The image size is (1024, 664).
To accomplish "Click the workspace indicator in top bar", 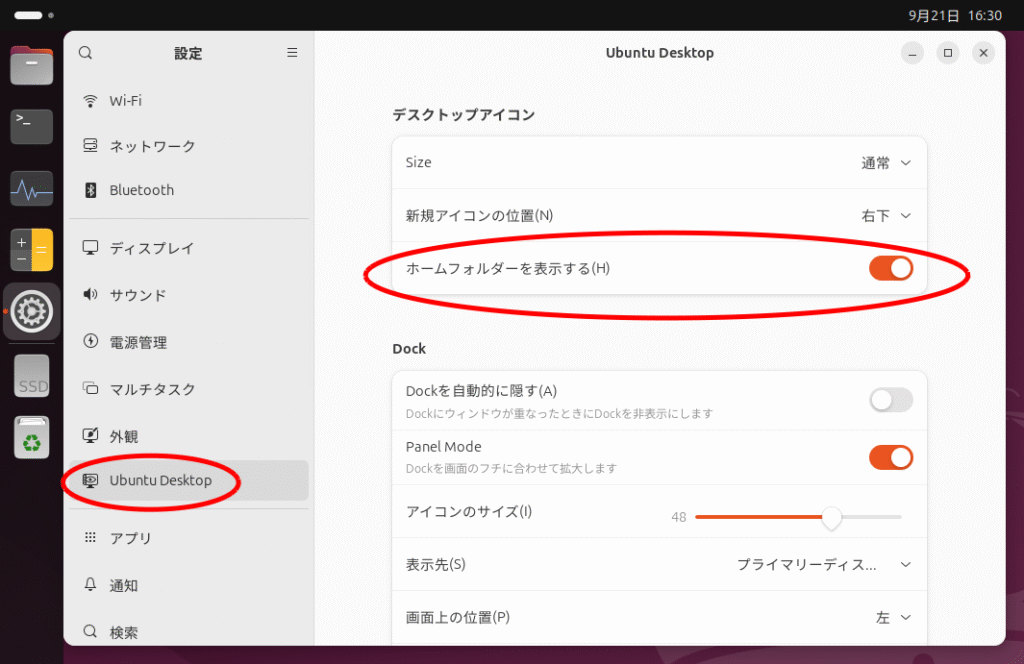I will 34,15.
